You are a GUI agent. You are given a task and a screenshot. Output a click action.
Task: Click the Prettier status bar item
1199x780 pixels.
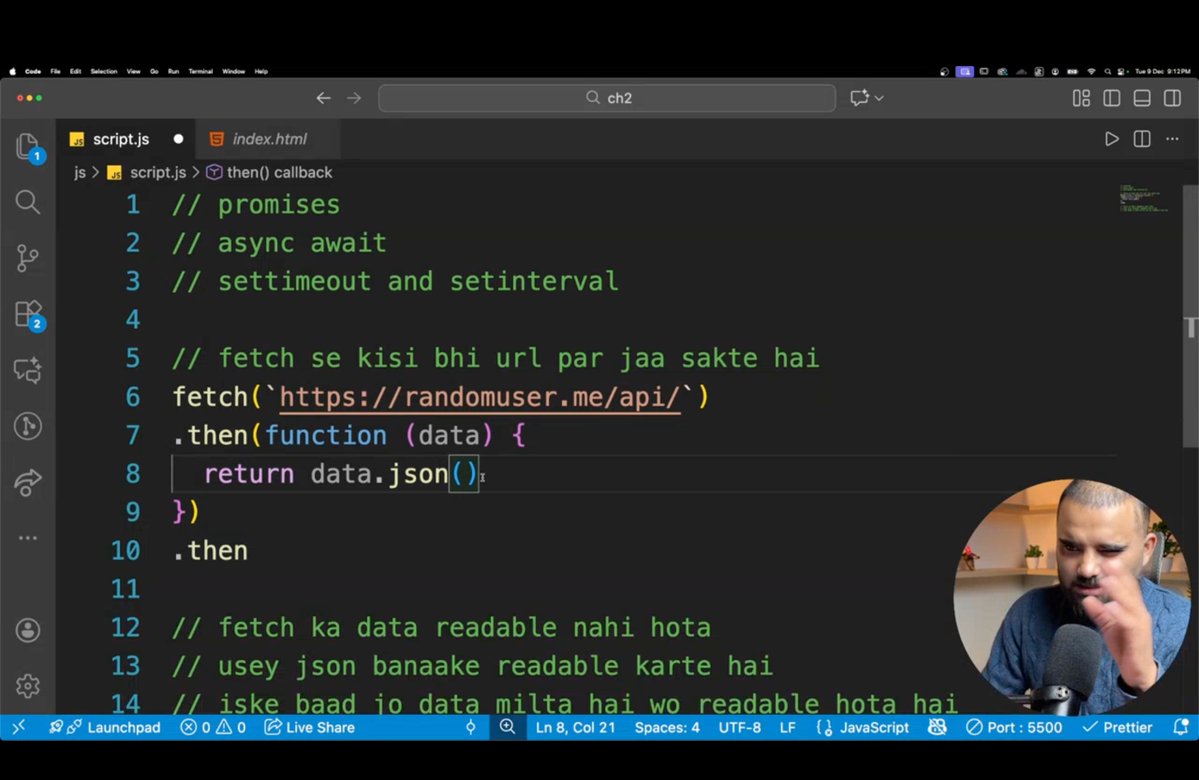[x=1117, y=727]
